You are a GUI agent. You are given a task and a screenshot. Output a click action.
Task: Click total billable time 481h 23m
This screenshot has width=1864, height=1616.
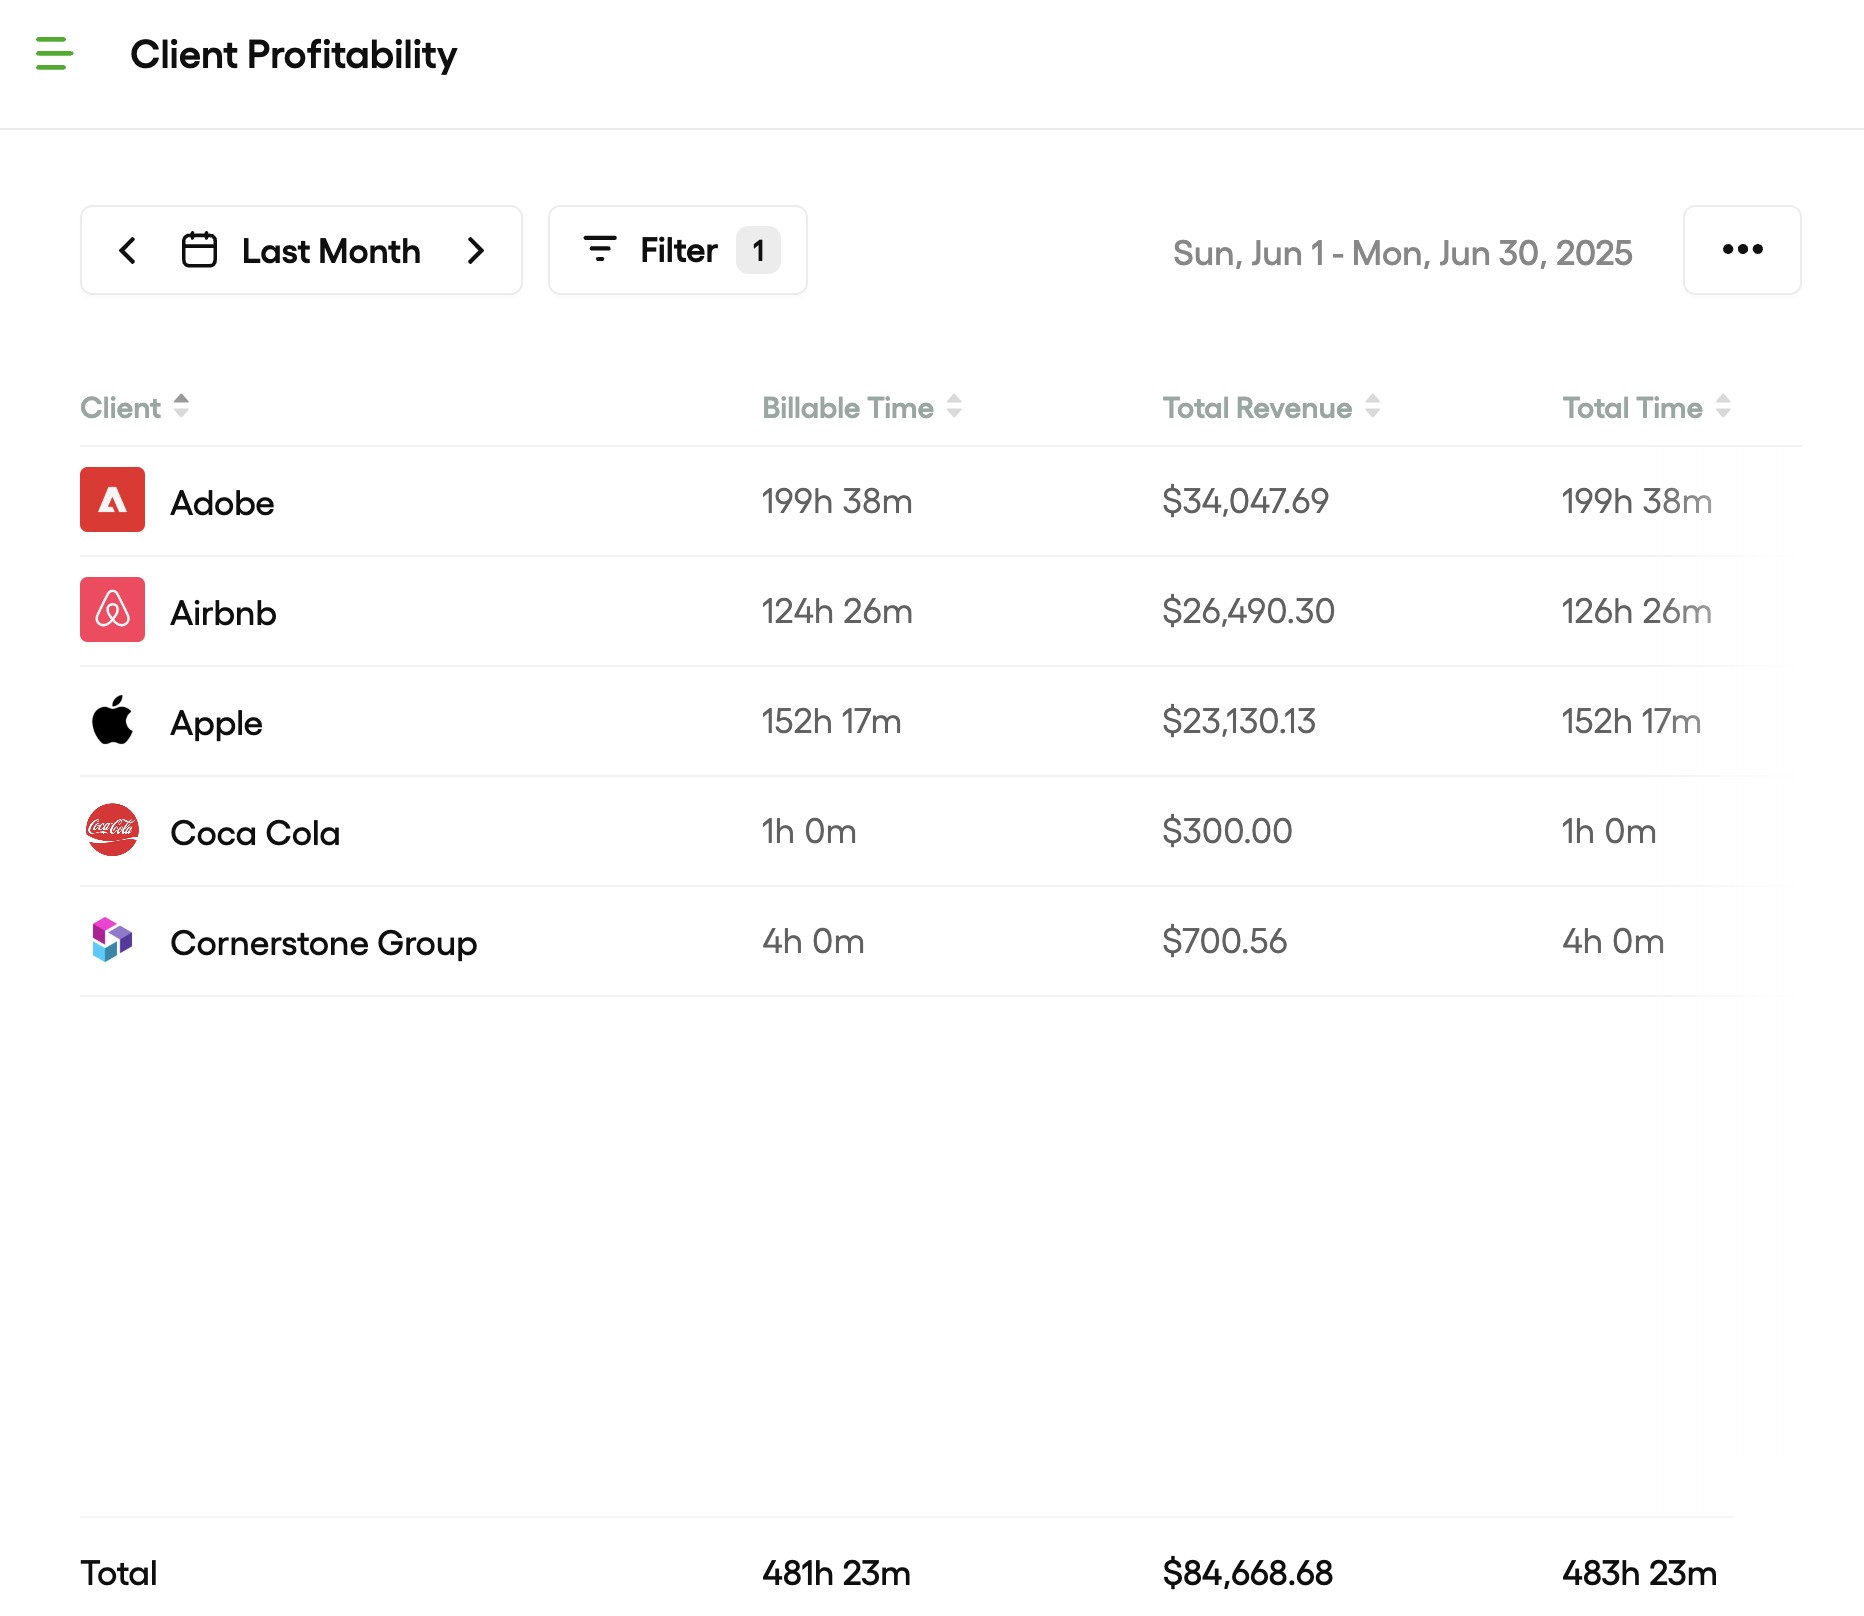coord(836,1573)
